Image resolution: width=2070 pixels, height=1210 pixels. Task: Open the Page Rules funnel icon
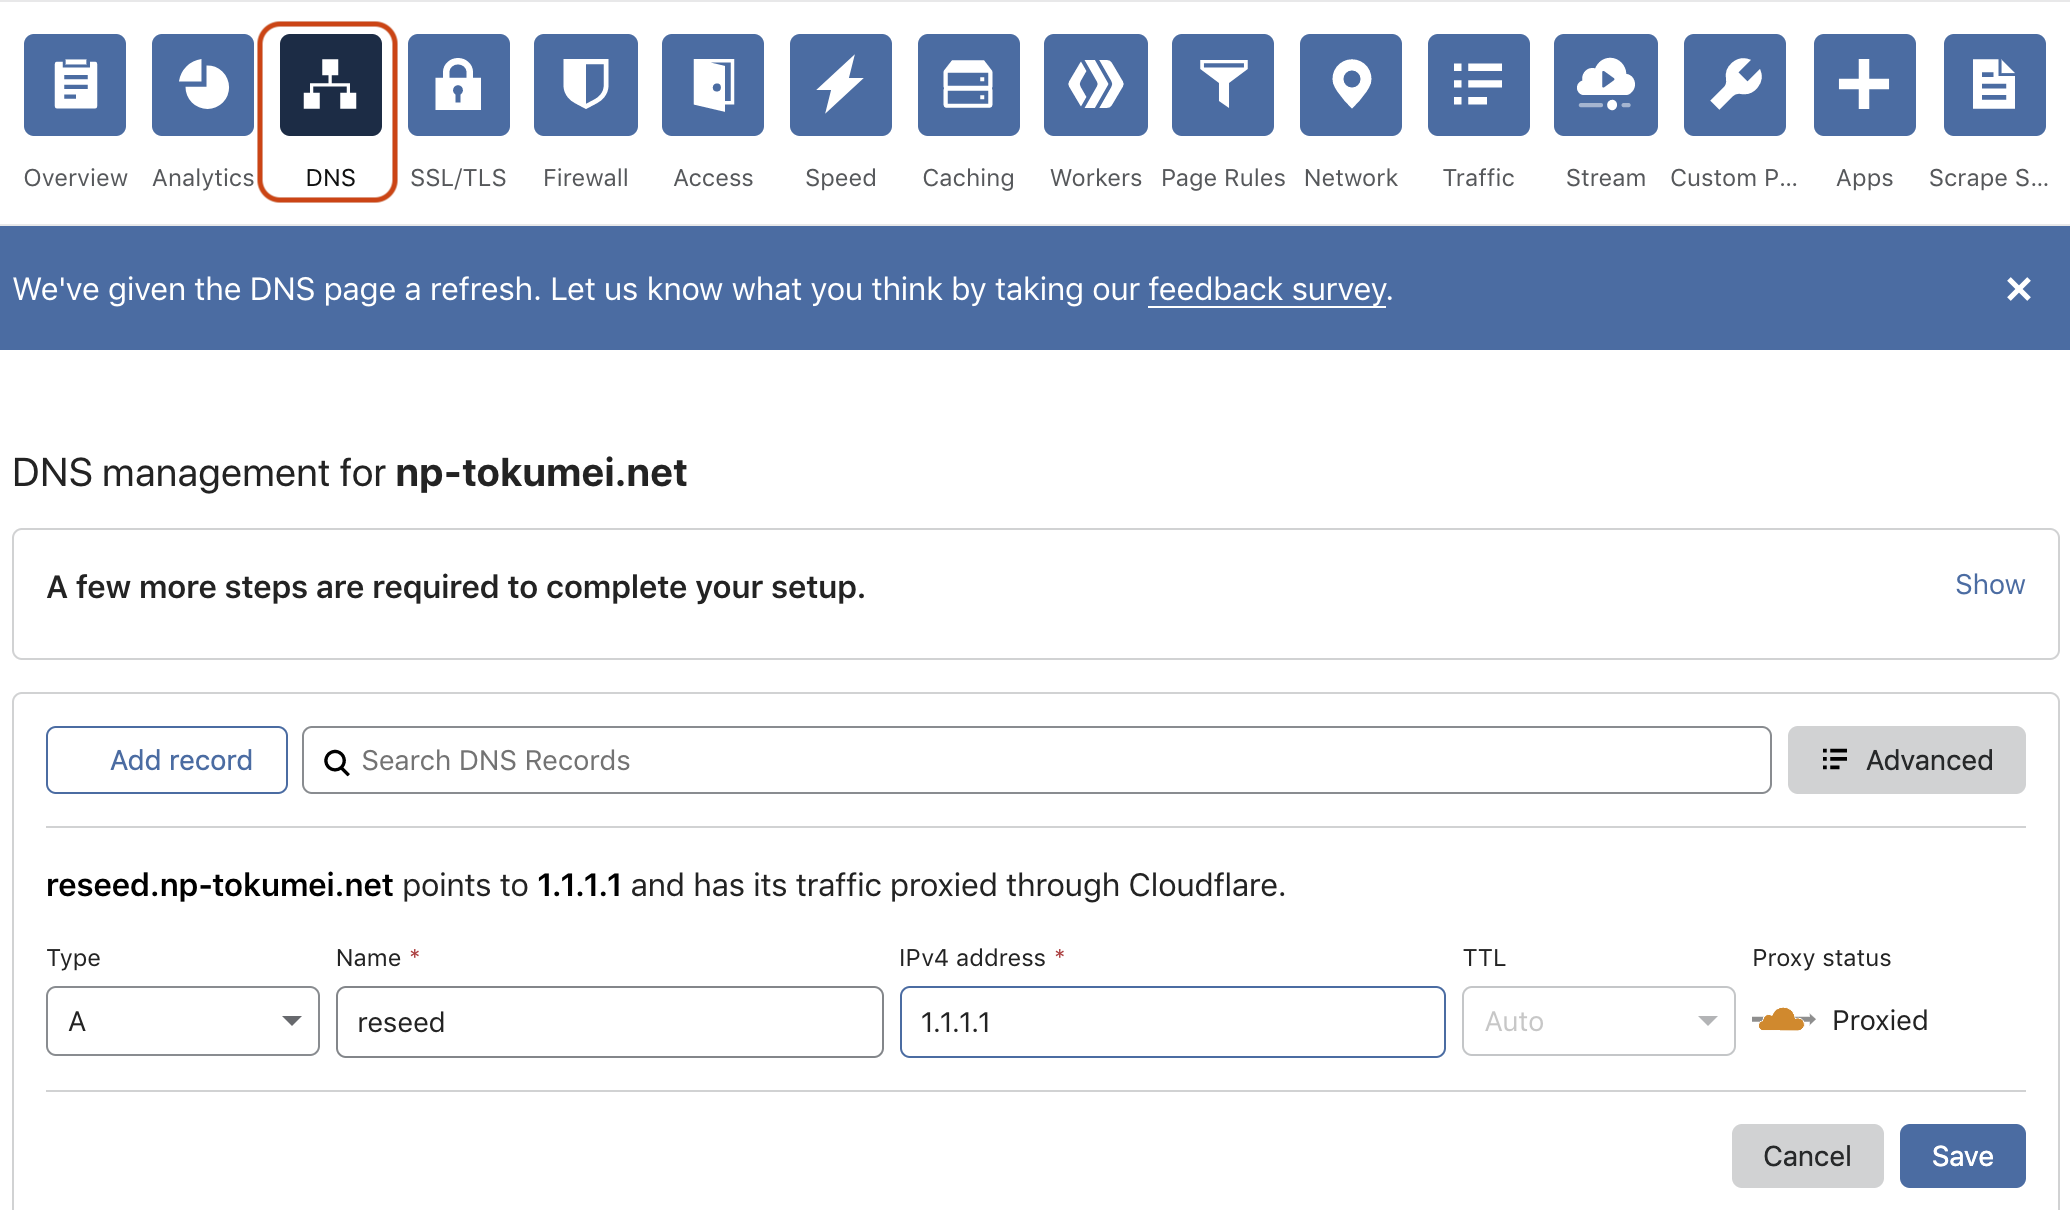pyautogui.click(x=1223, y=85)
